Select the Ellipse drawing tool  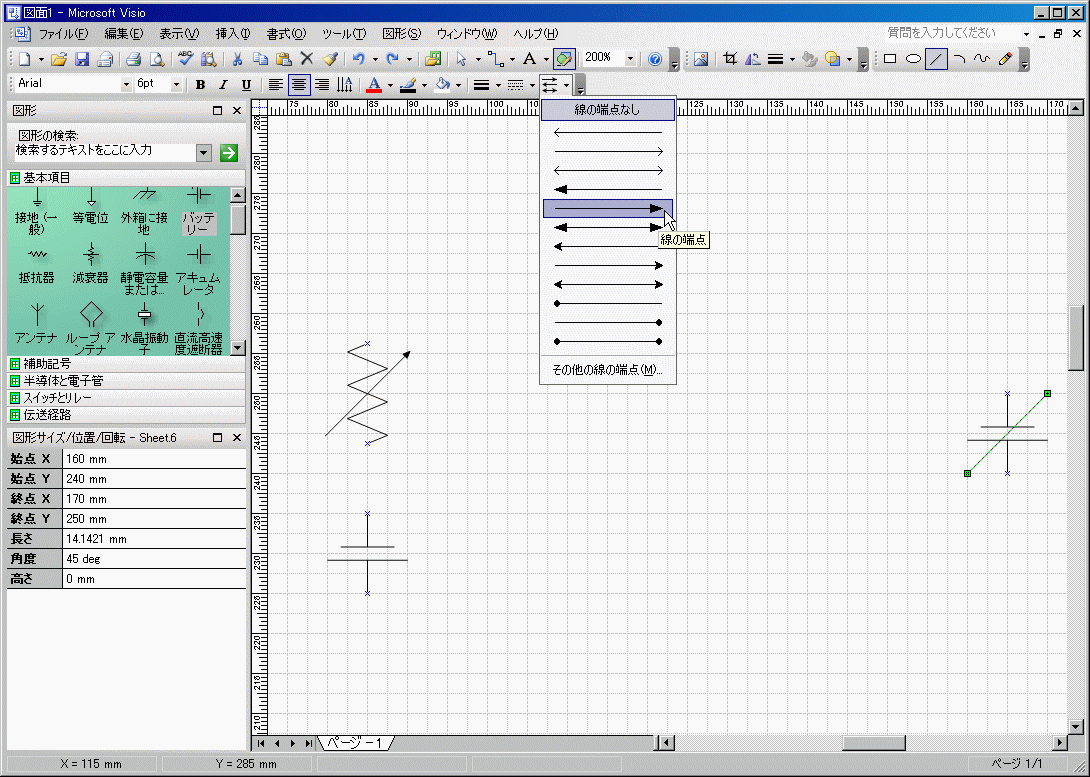[912, 59]
